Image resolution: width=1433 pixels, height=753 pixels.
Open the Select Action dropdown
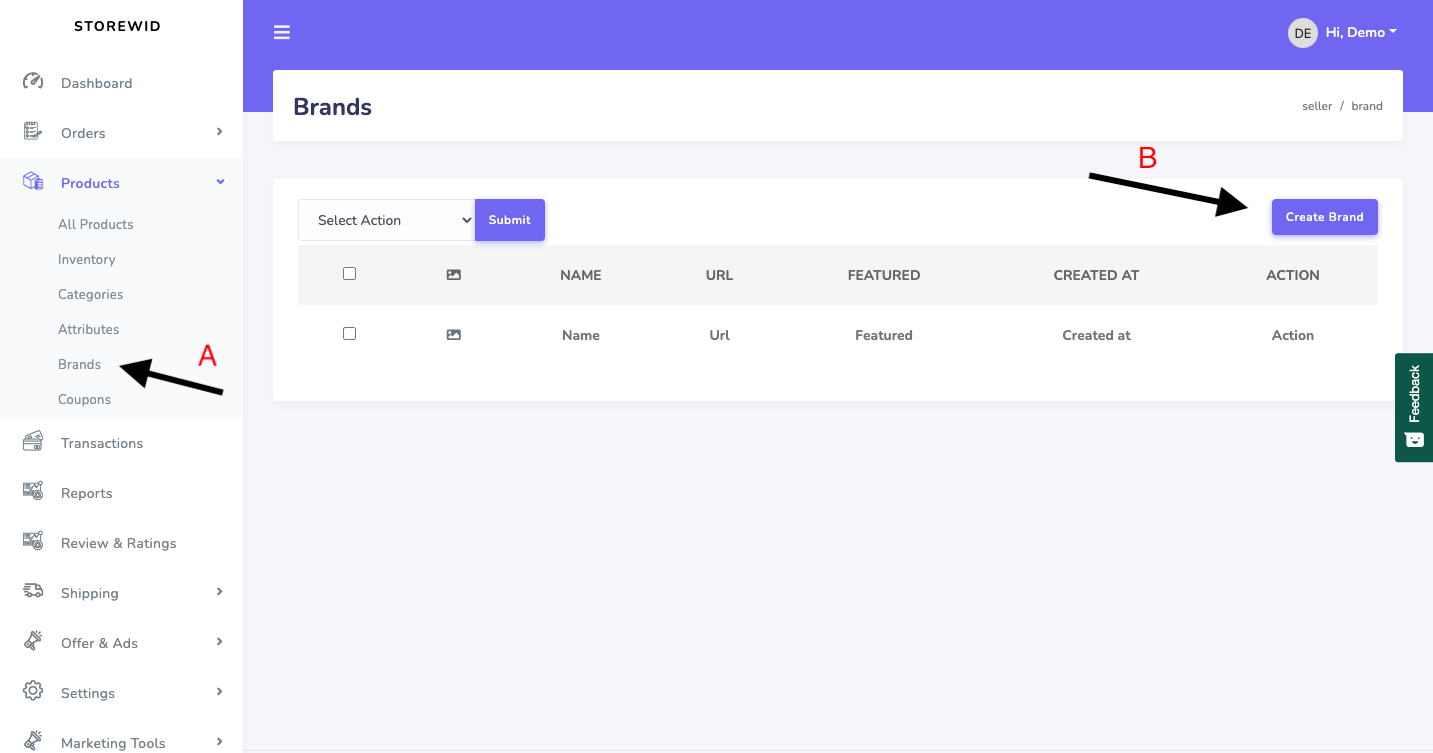pyautogui.click(x=386, y=220)
